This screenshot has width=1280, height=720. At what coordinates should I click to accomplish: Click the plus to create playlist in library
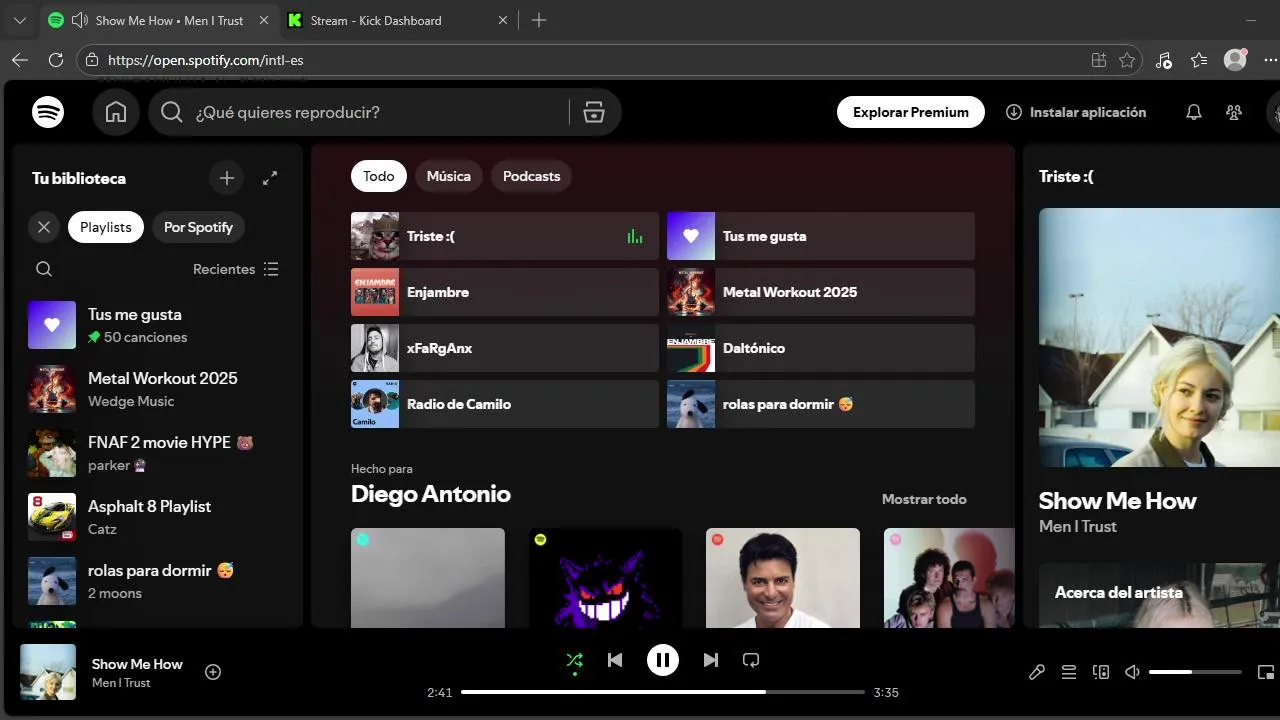227,178
